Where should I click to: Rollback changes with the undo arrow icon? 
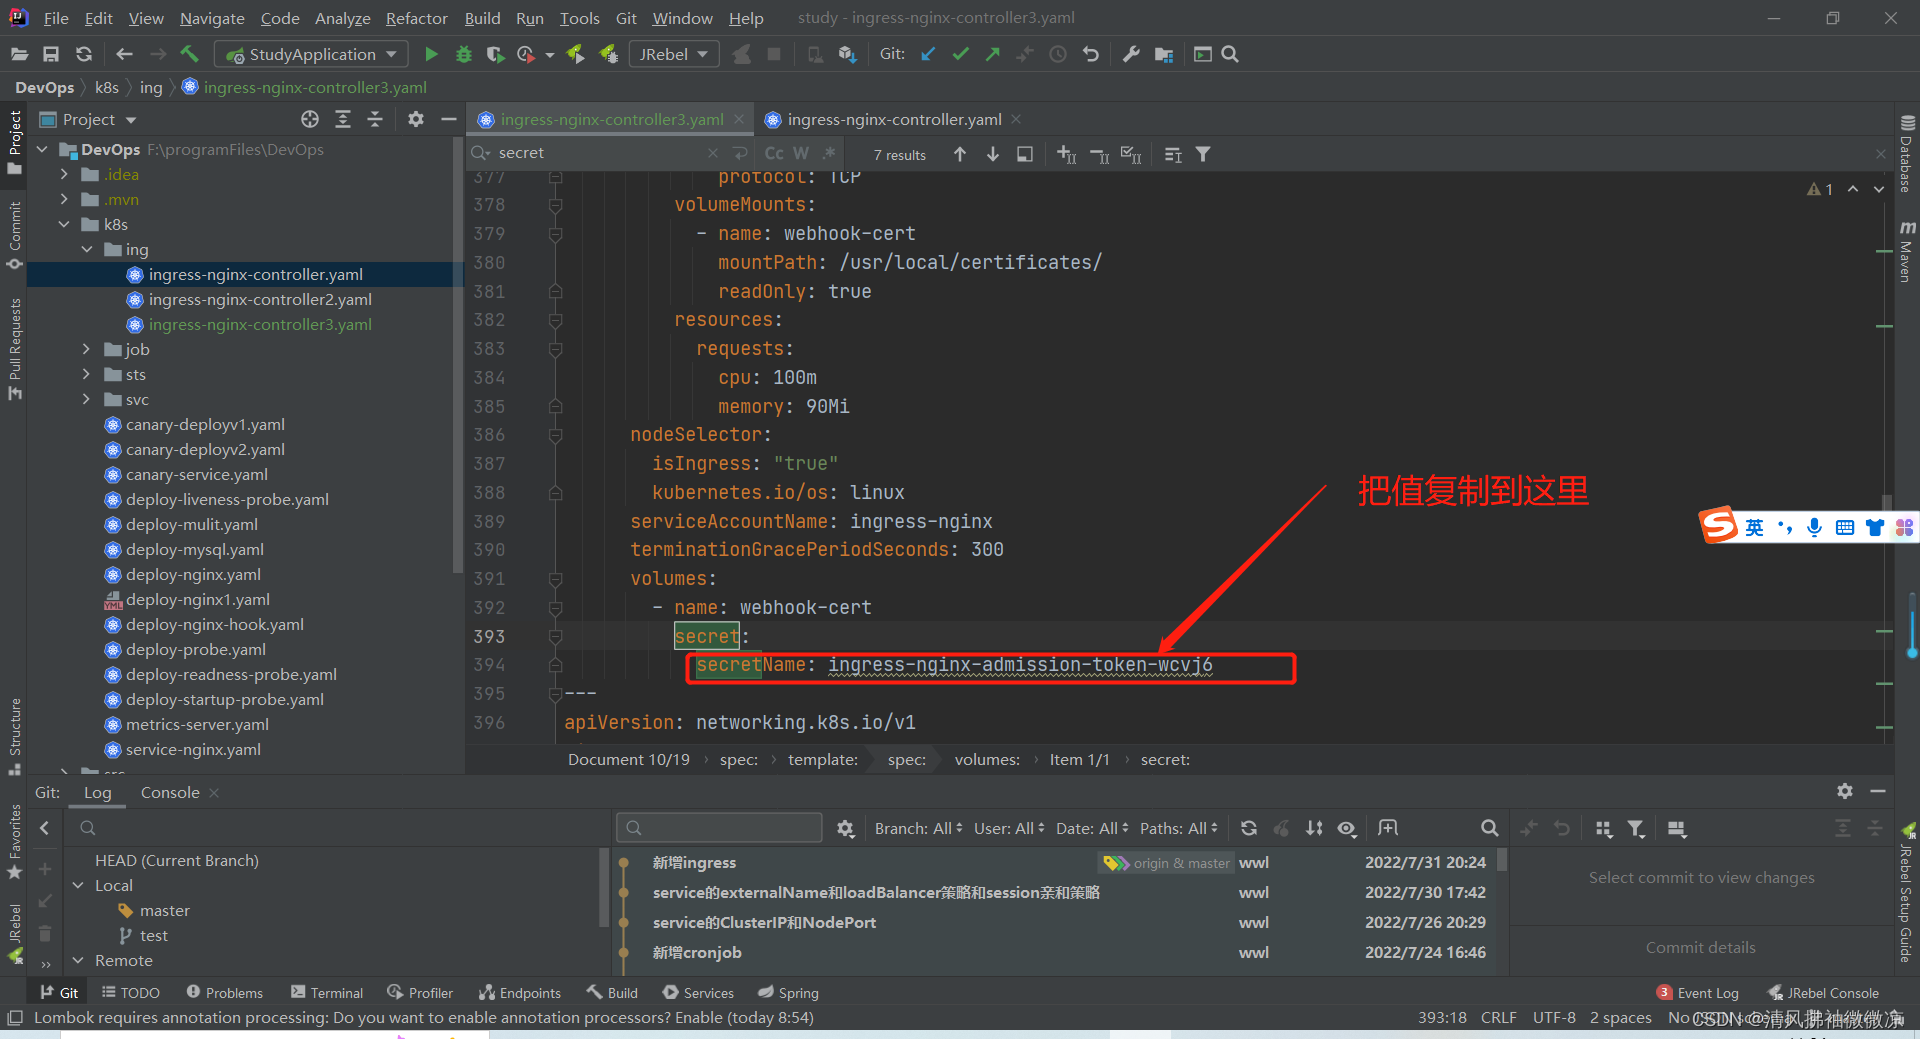tap(1090, 54)
